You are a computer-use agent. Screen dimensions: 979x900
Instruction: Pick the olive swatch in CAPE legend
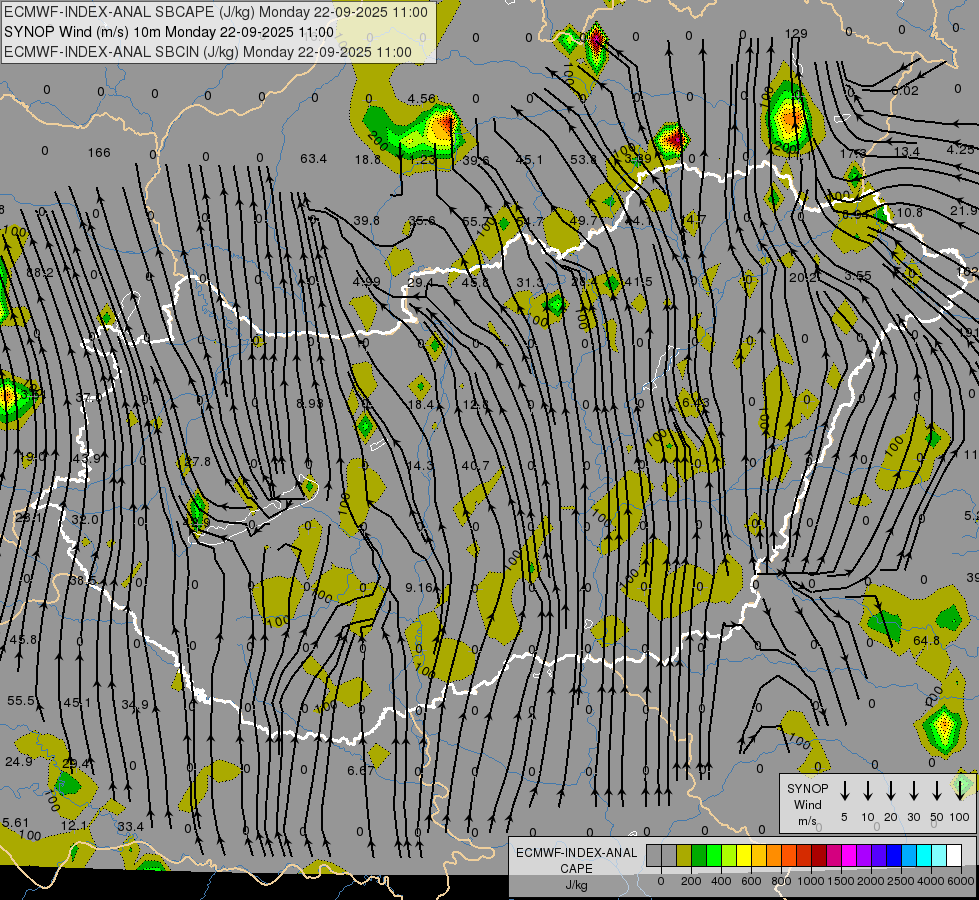[x=684, y=855]
